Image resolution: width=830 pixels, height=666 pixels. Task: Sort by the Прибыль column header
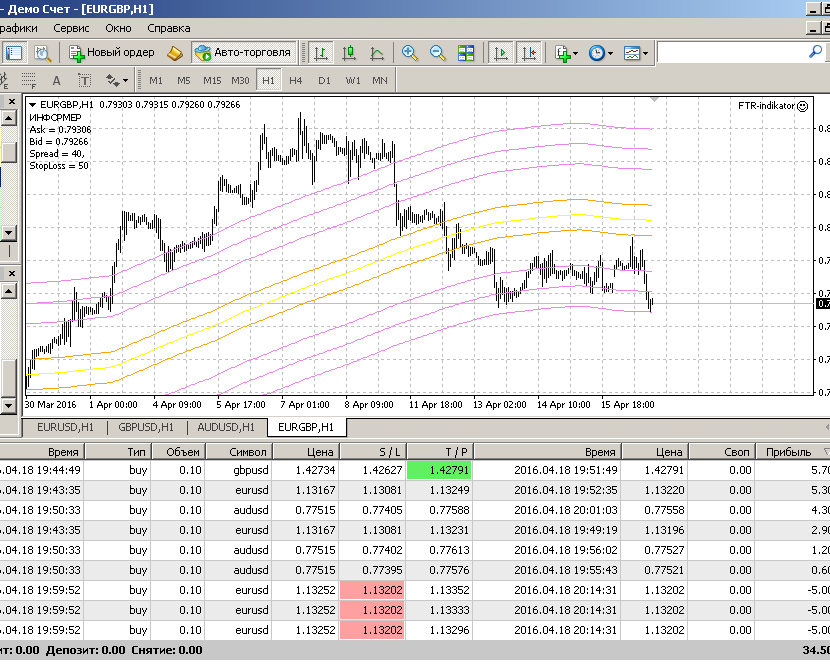tap(792, 452)
